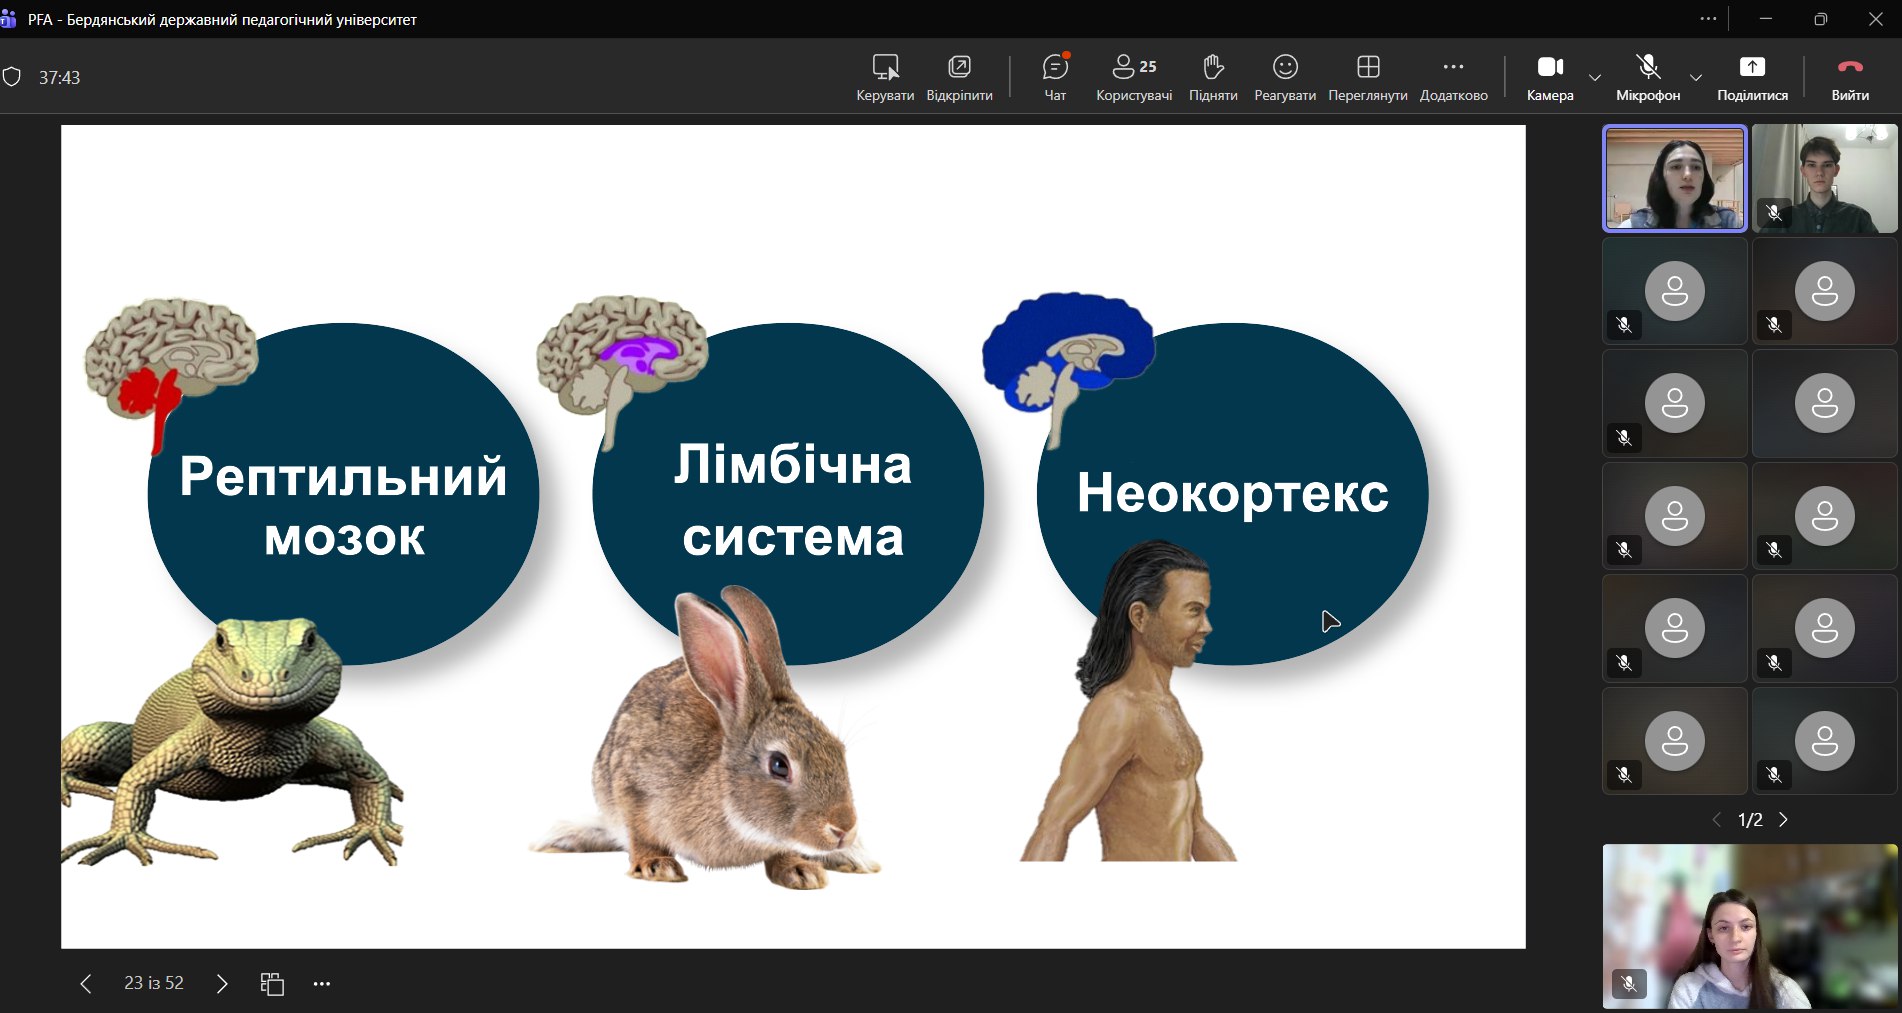Click Поділитися to share screen
Viewport: 1902px width, 1013px height.
tap(1752, 77)
